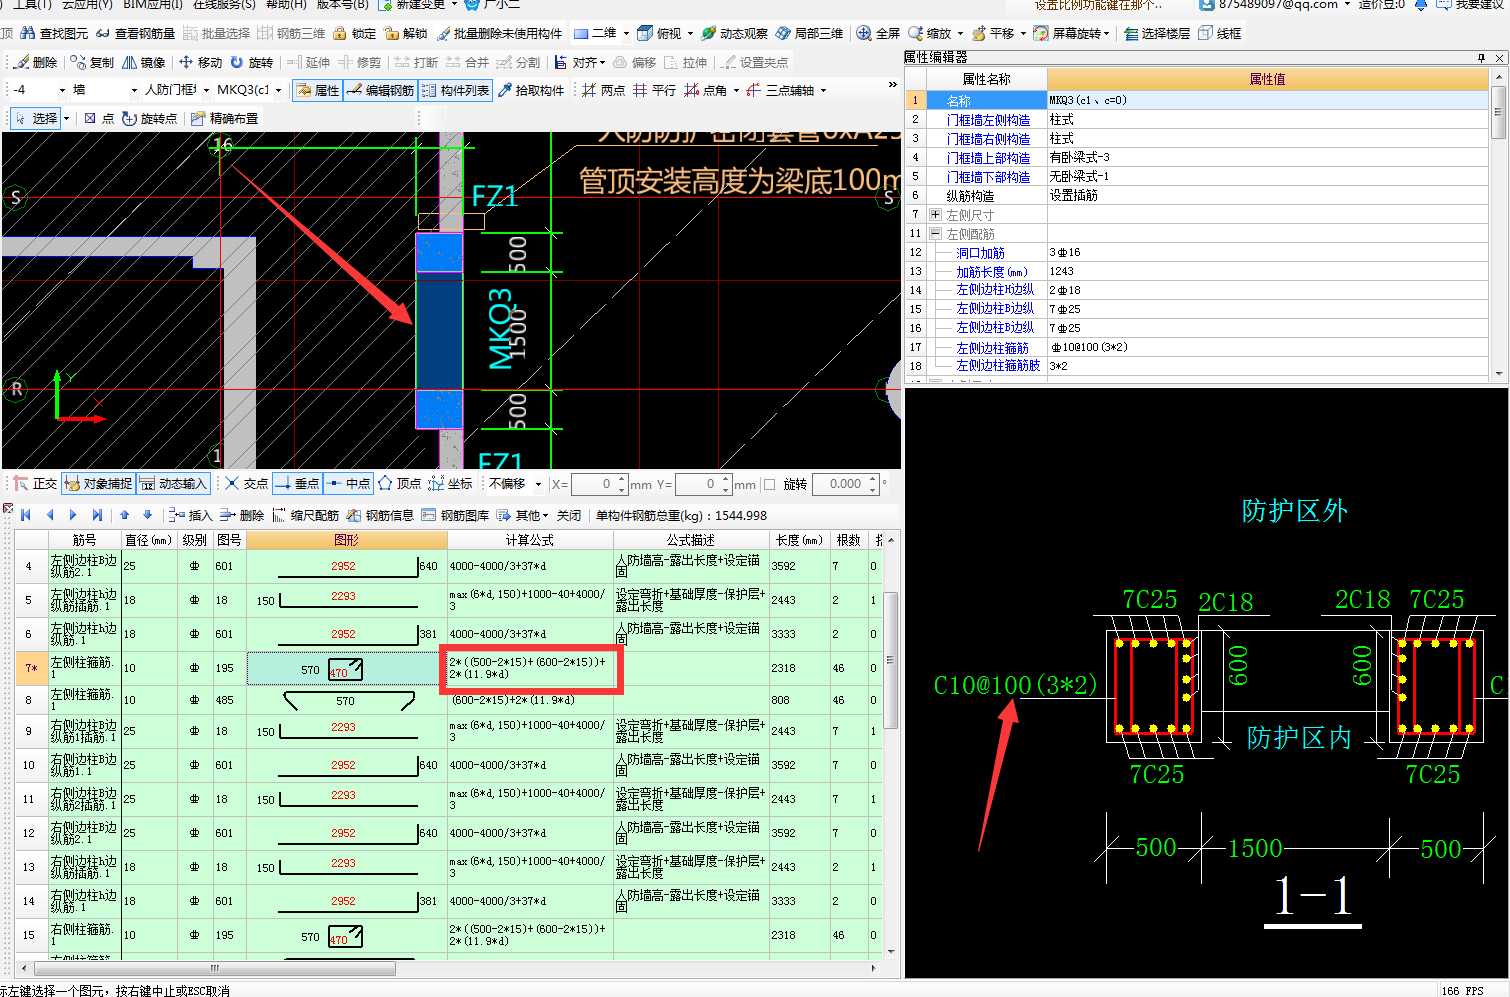Toggle the 编辑钢筋 edit rebar panel
This screenshot has height=997, width=1510.
[x=380, y=90]
